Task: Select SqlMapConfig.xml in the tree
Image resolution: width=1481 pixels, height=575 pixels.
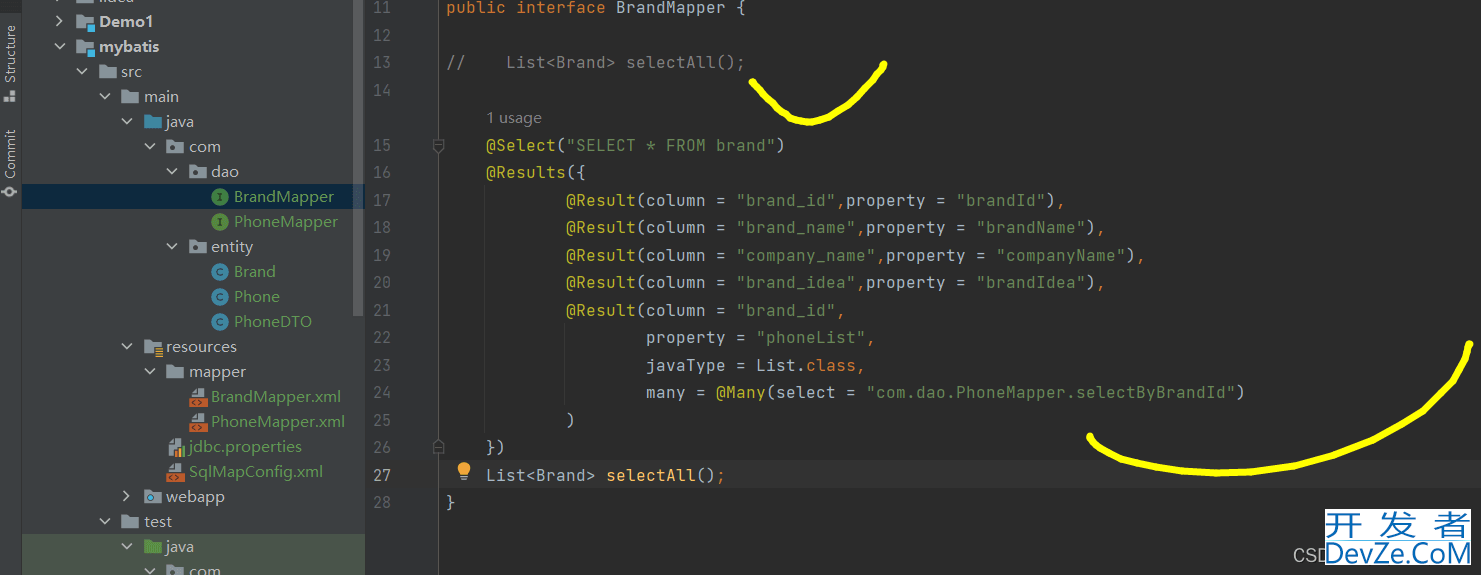Action: click(256, 472)
